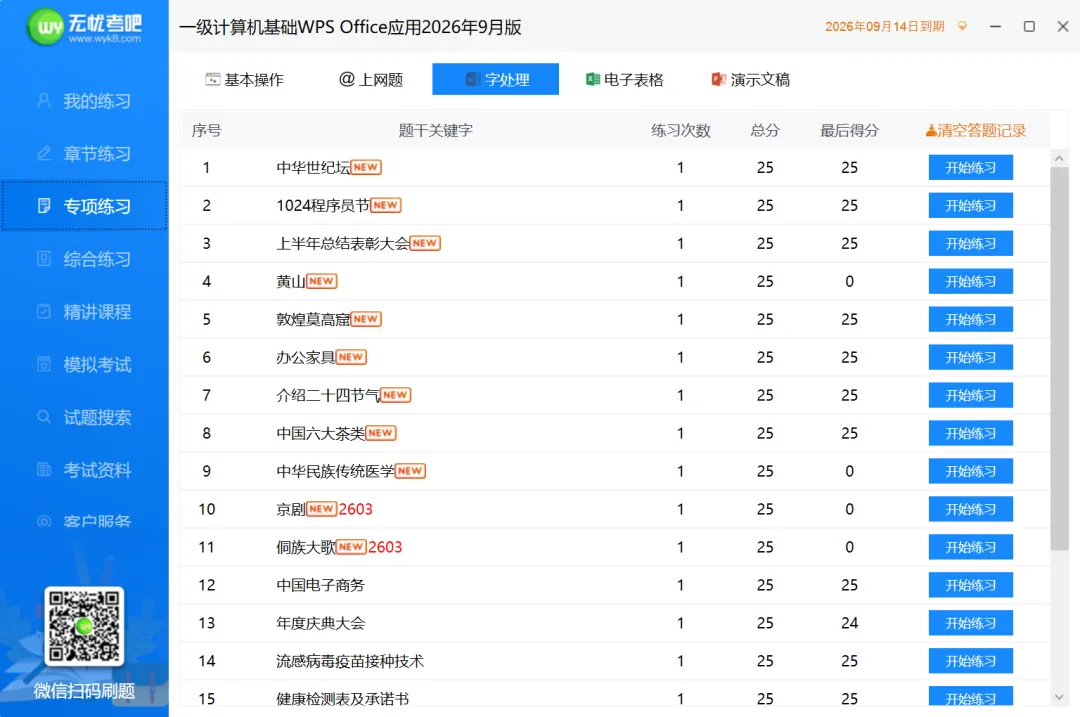Image resolution: width=1080 pixels, height=717 pixels.
Task: Start practice for 敦煌莫高窟
Action: click(x=970, y=319)
